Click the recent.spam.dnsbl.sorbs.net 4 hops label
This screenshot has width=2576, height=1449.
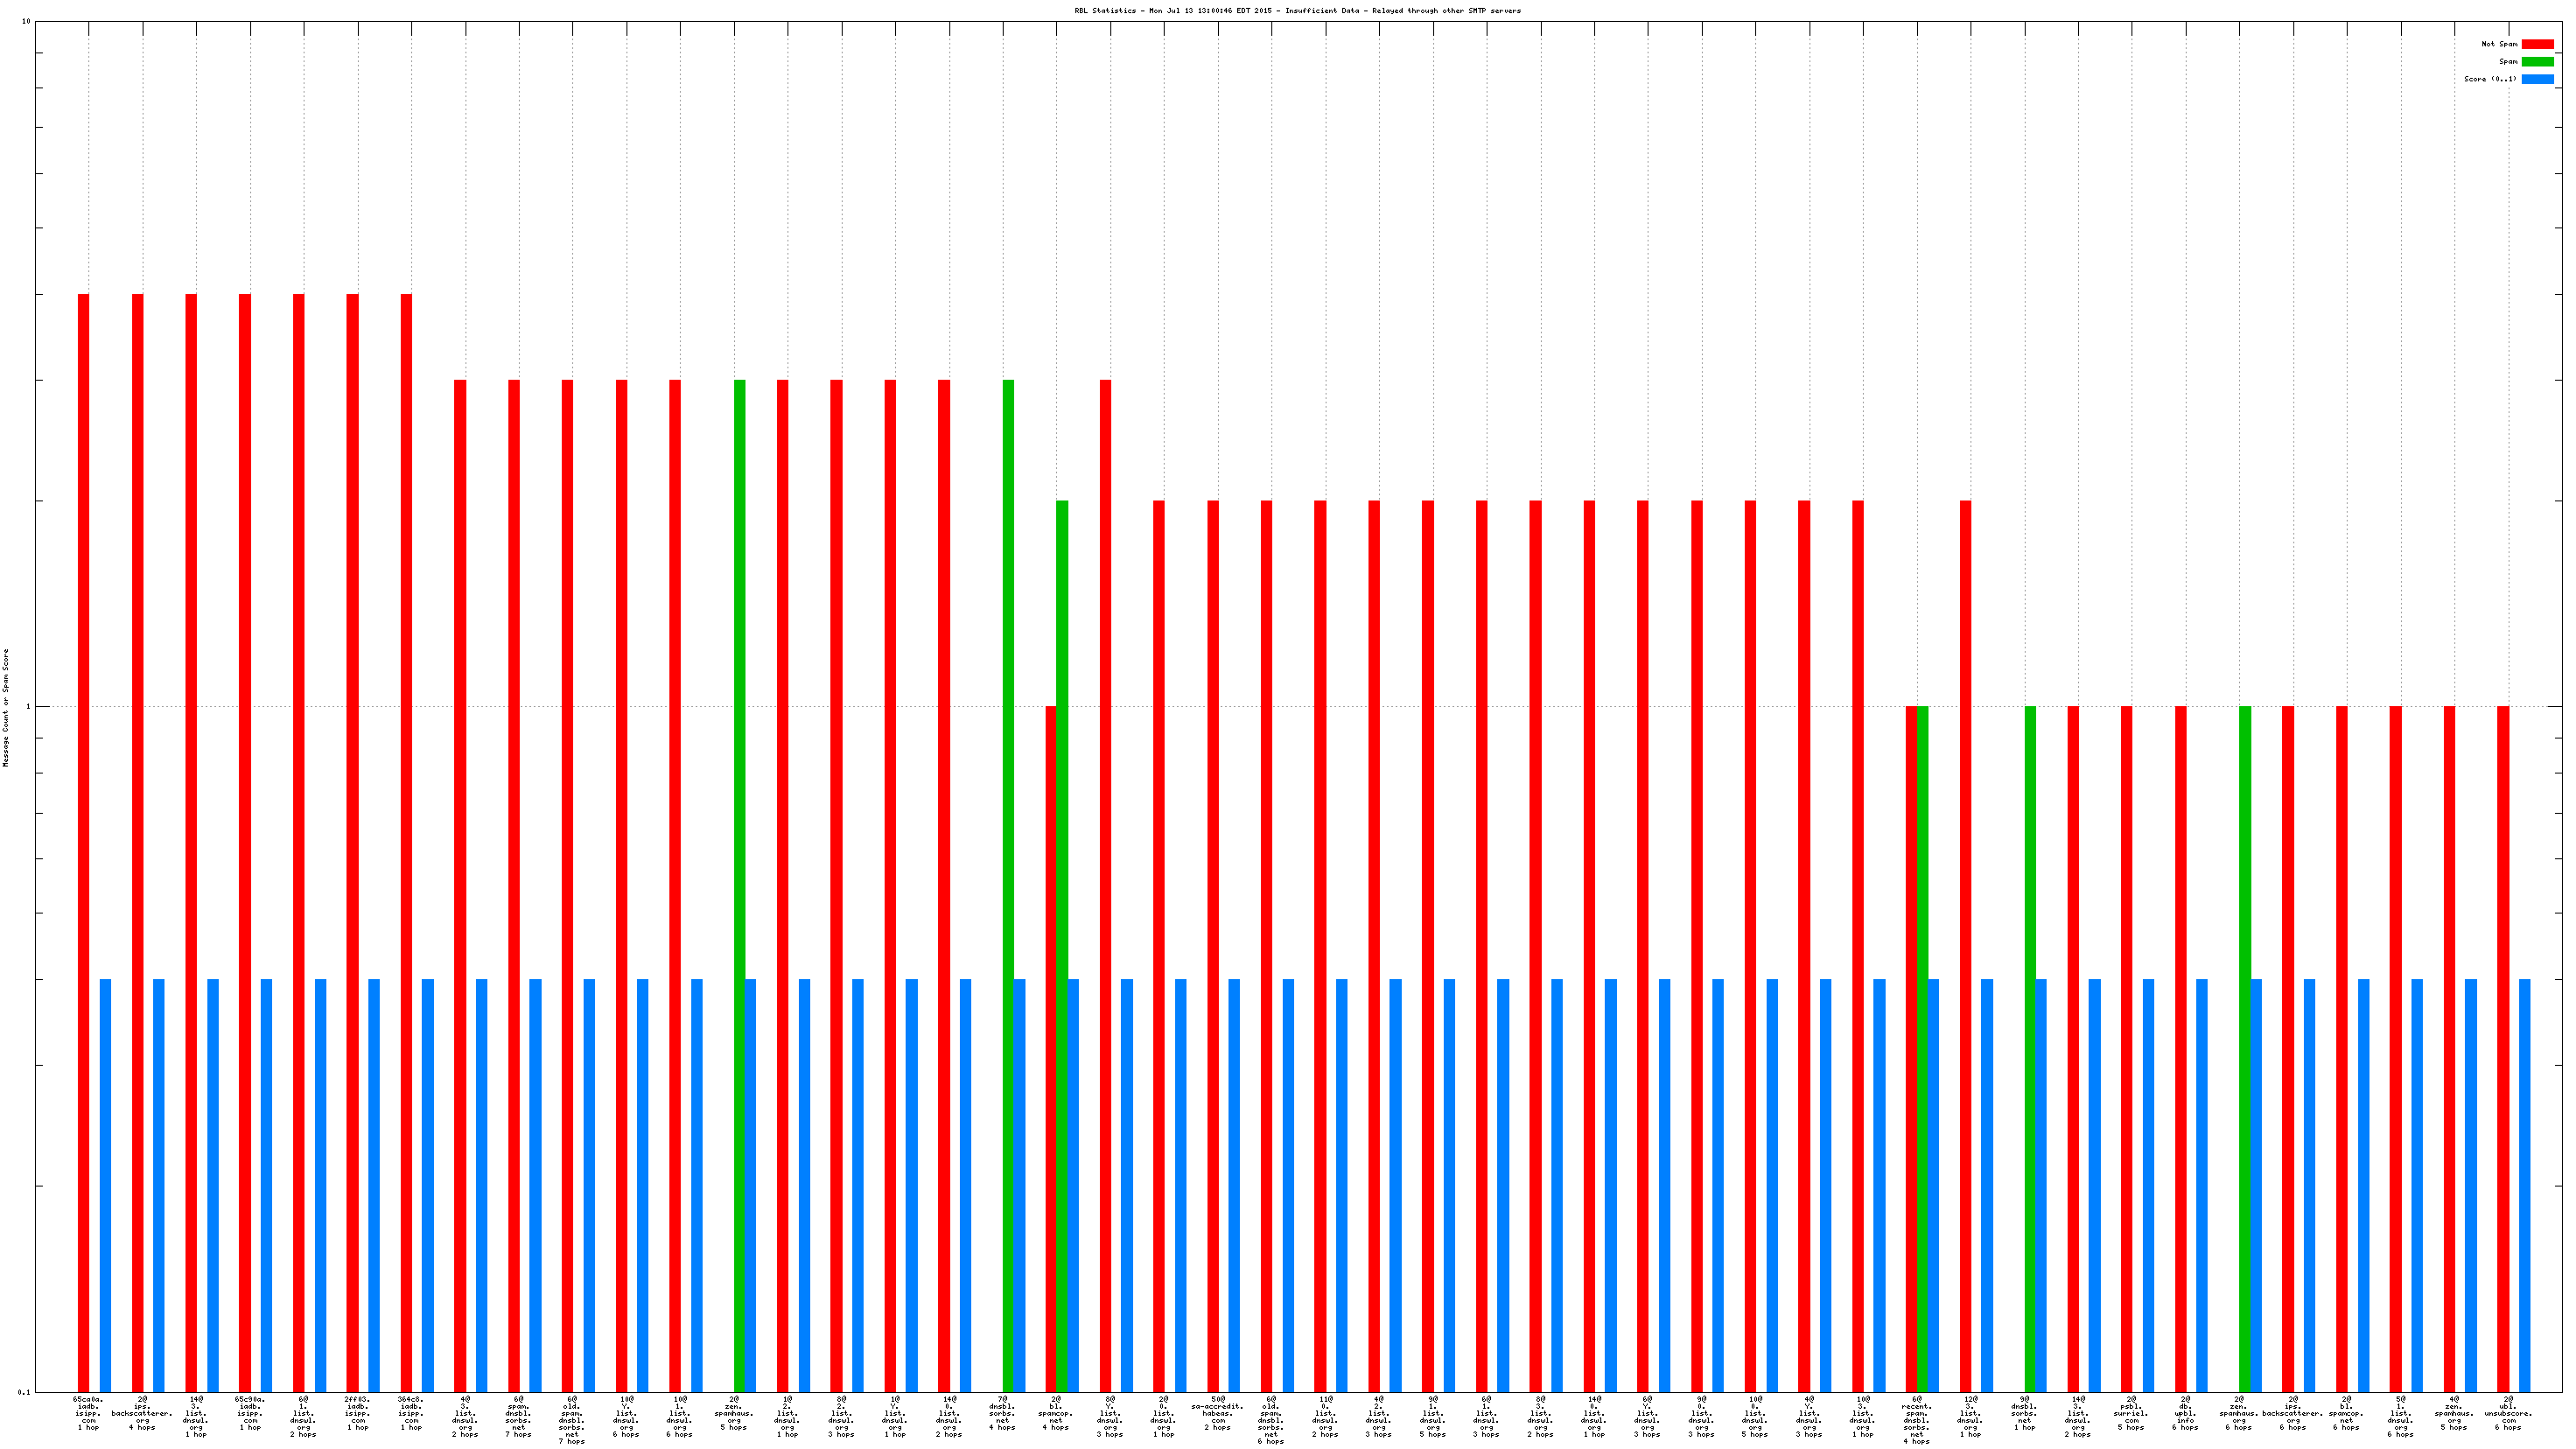point(1916,1420)
